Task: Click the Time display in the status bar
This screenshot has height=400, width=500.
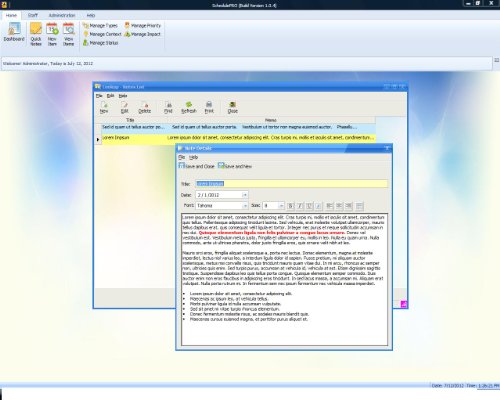Action: [483, 386]
